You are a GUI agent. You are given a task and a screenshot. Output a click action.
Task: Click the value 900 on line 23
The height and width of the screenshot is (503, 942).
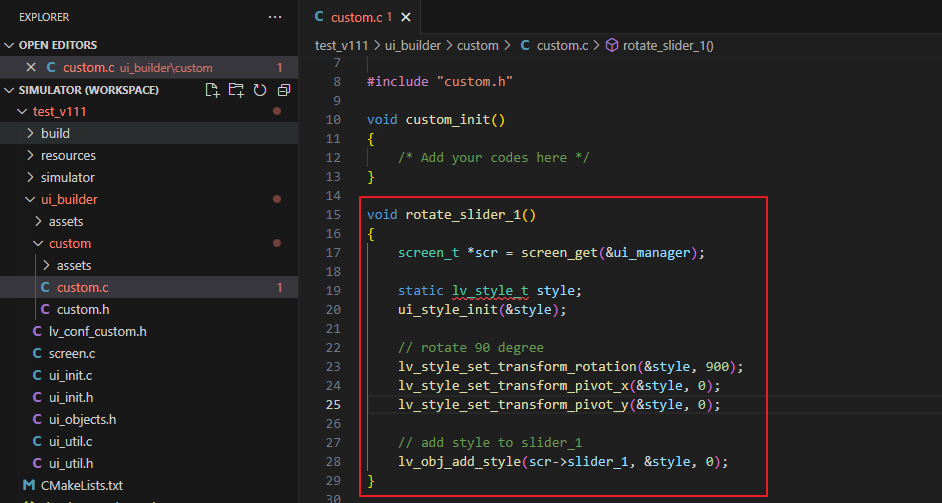pos(717,367)
